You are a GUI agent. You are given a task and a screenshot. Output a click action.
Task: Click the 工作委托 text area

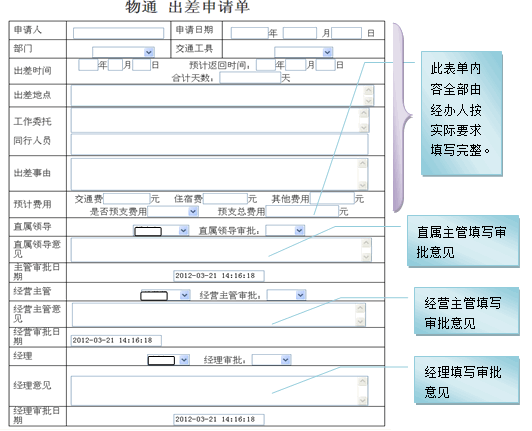(220, 120)
